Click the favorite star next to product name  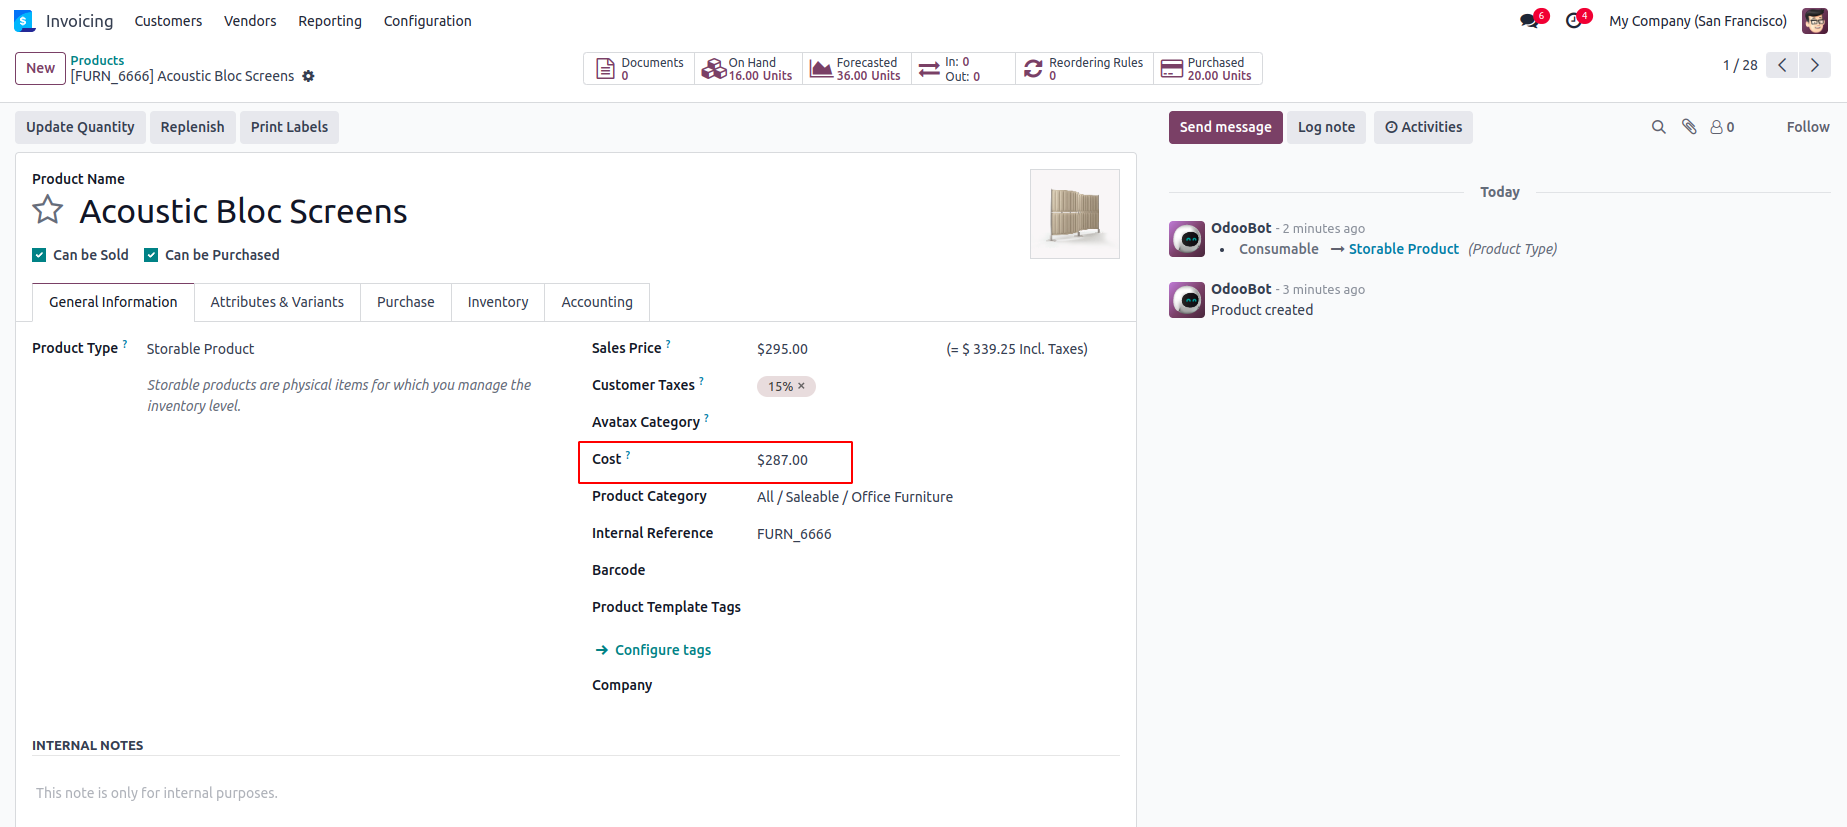coord(47,210)
